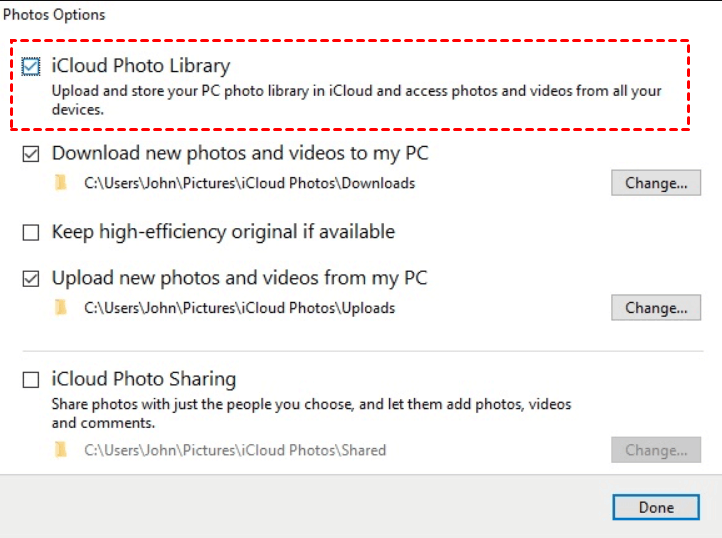Image resolution: width=722 pixels, height=538 pixels.
Task: Click folder icon beside Uploads path
Action: (x=62, y=308)
